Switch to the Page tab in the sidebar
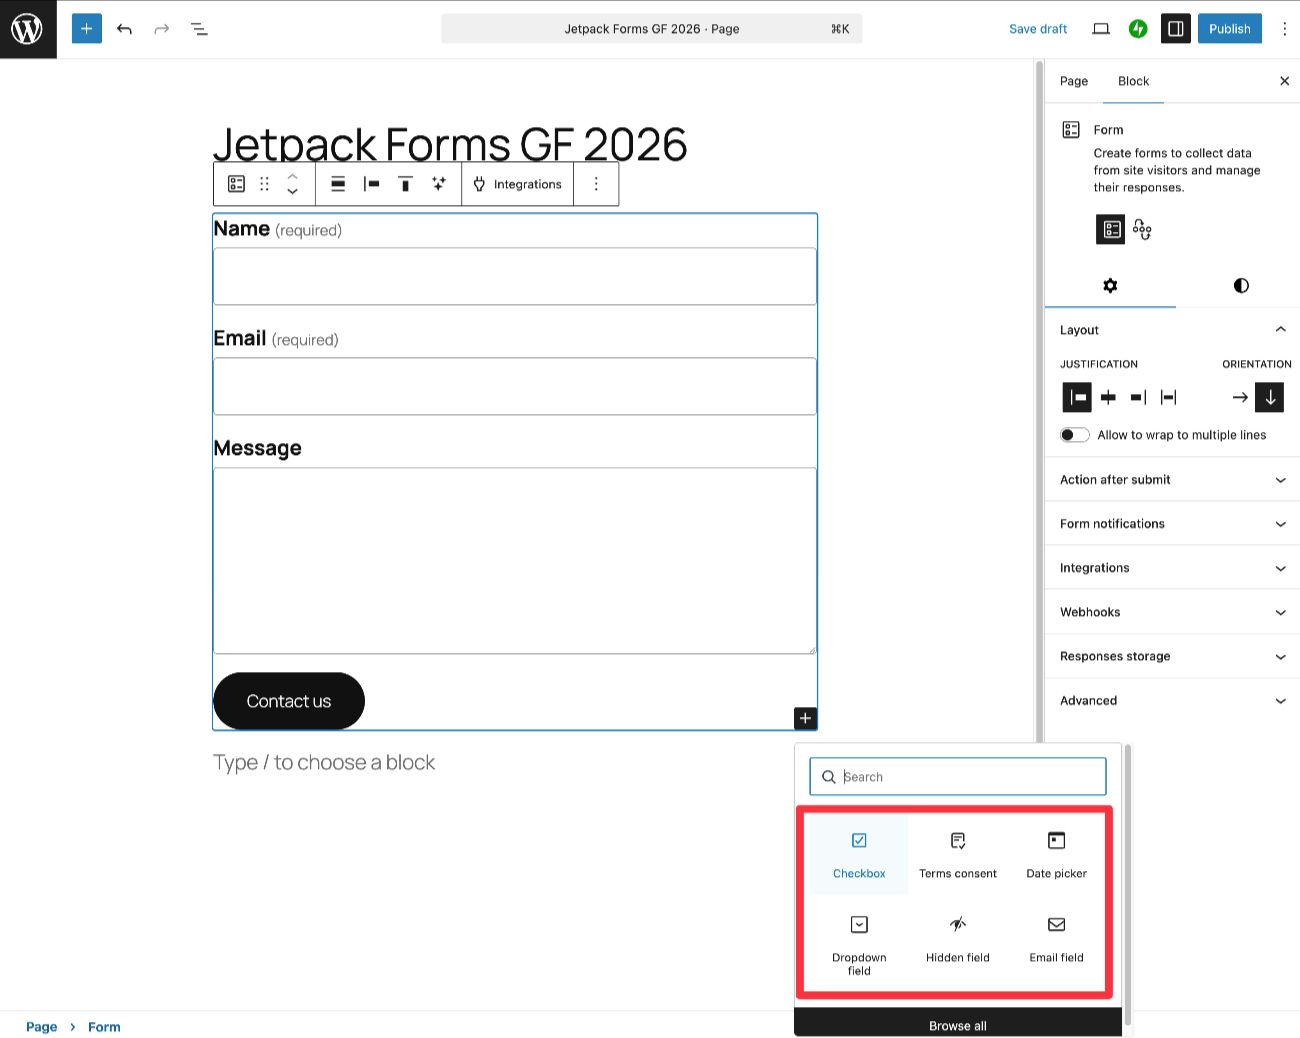1300x1038 pixels. point(1073,81)
